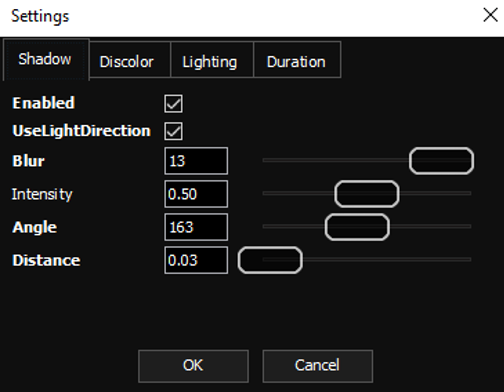Uncheck the Enabled checkbox
Screen dimensions: 504x392
point(173,103)
